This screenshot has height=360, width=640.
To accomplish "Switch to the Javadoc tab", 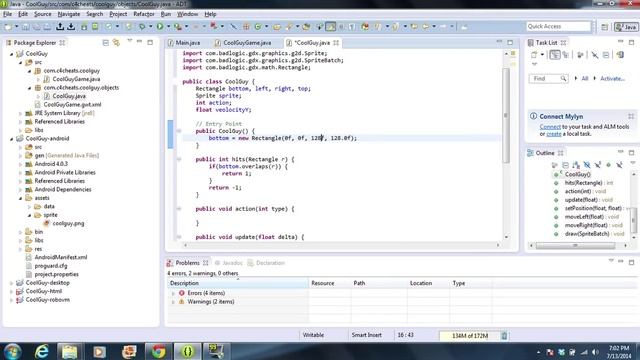I will (x=229, y=263).
